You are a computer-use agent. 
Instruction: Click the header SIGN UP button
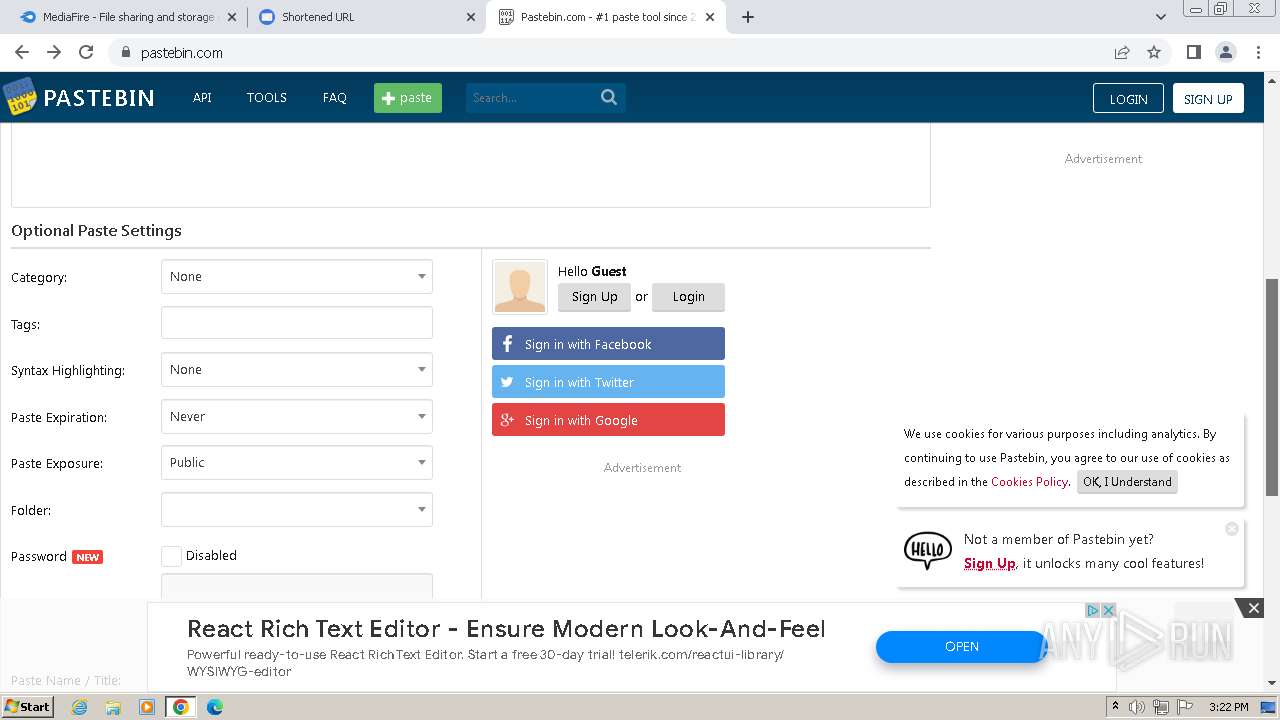(x=1208, y=98)
